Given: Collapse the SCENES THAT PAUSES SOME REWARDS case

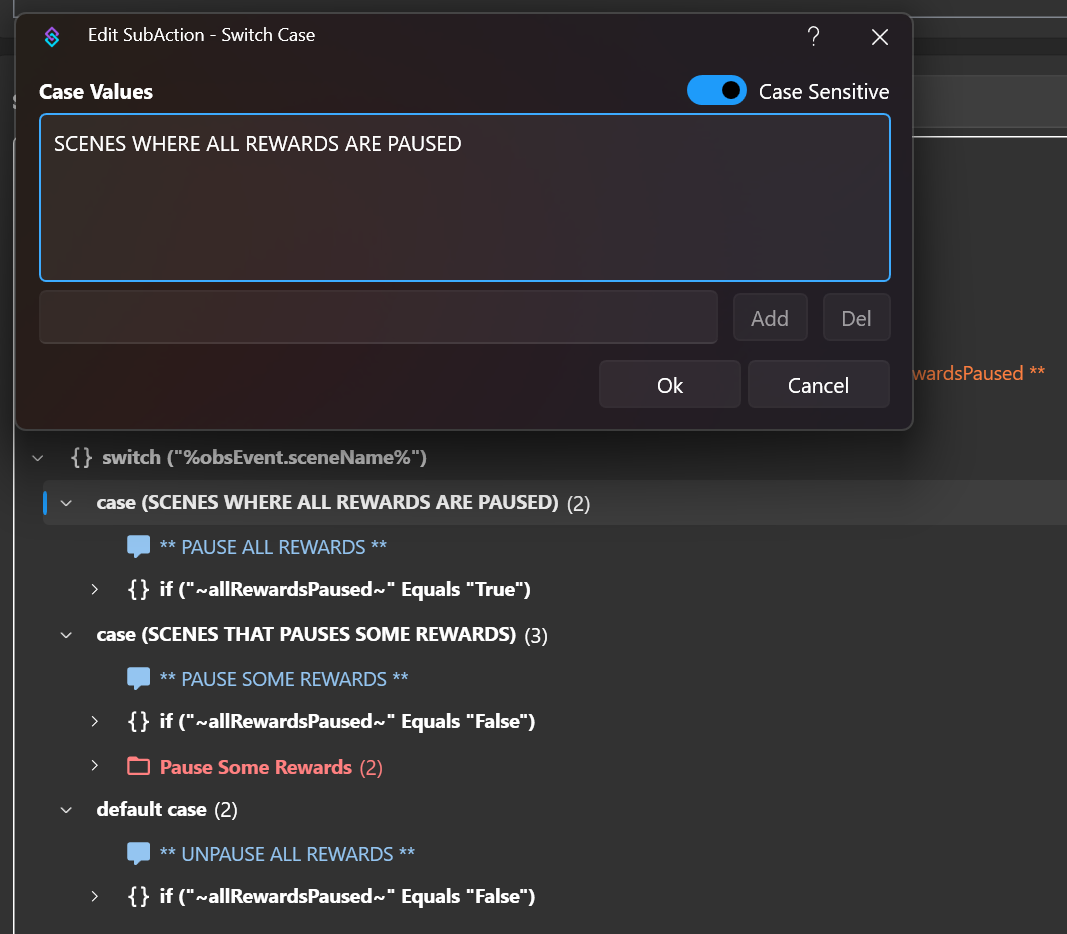Looking at the screenshot, I should pyautogui.click(x=67, y=634).
